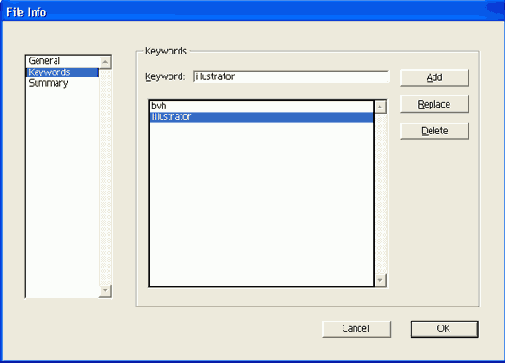Click the category list scrollbar track

[105, 177]
